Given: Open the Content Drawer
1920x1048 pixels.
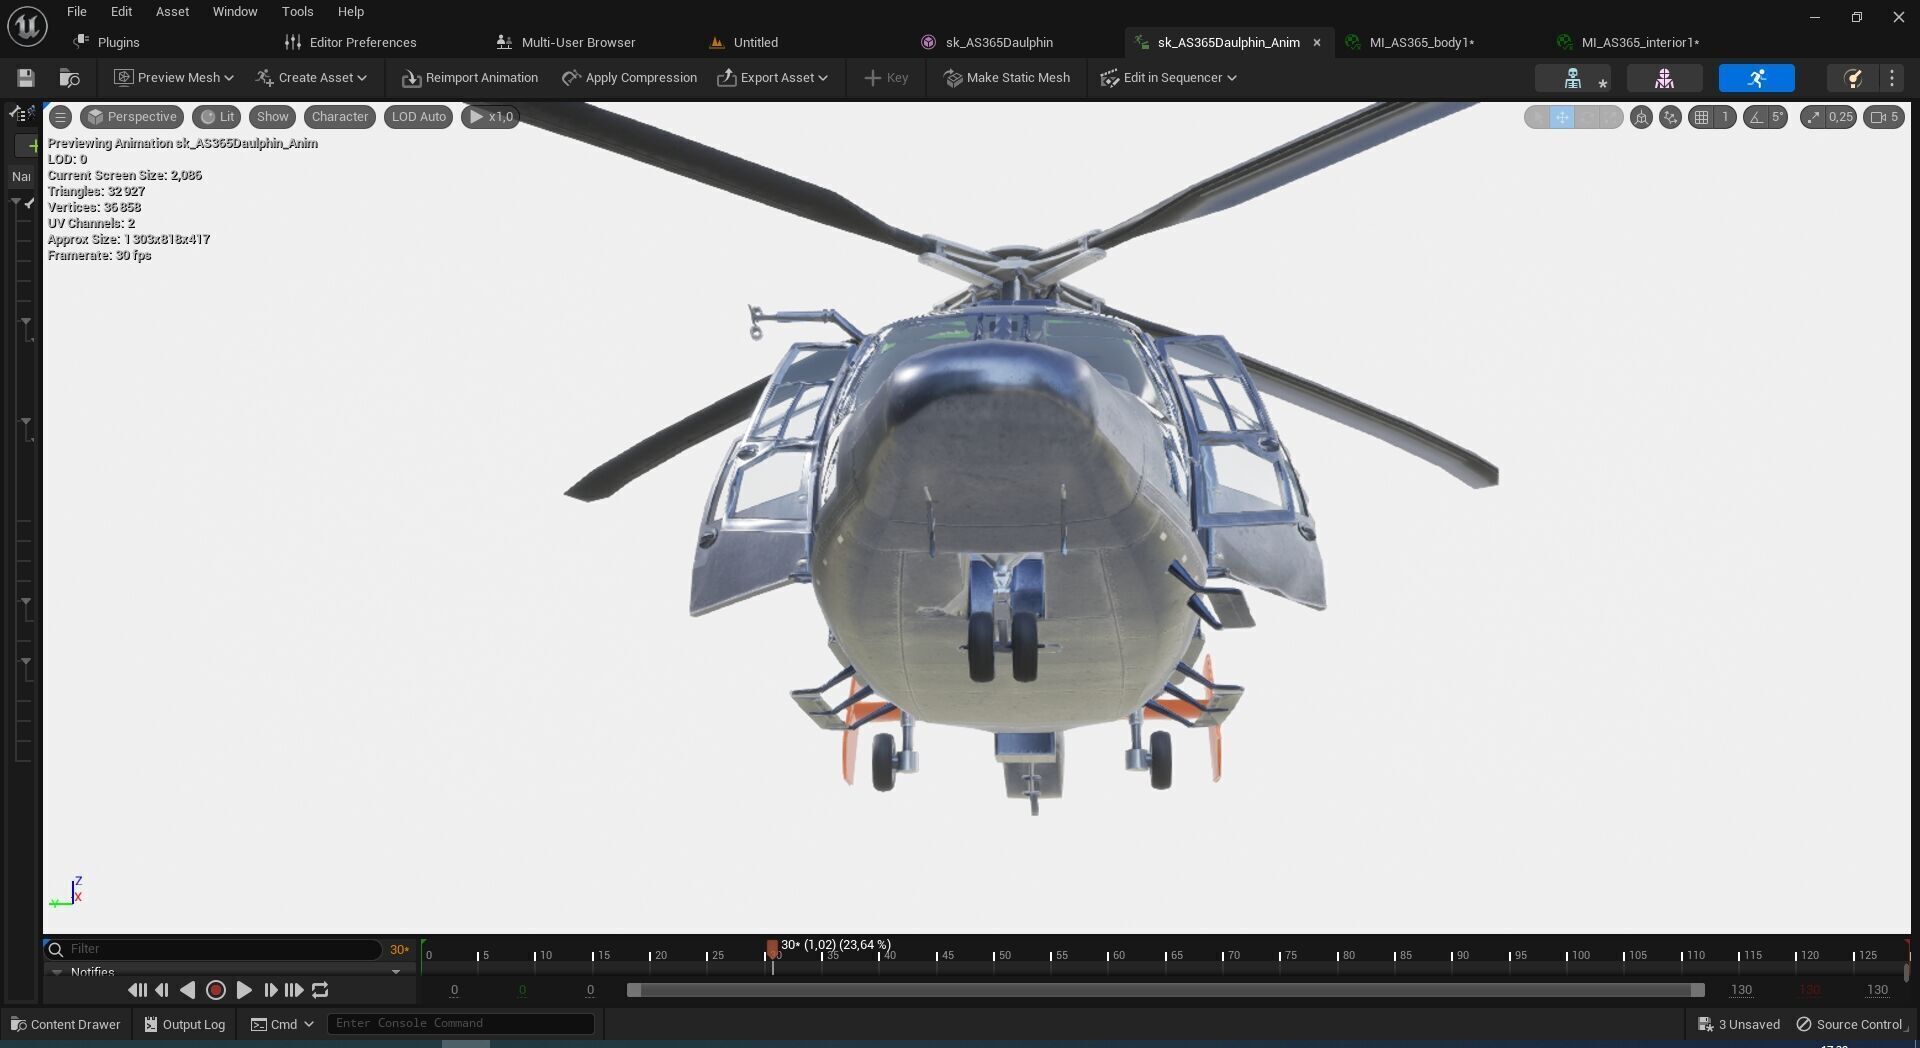Looking at the screenshot, I should click(65, 1024).
